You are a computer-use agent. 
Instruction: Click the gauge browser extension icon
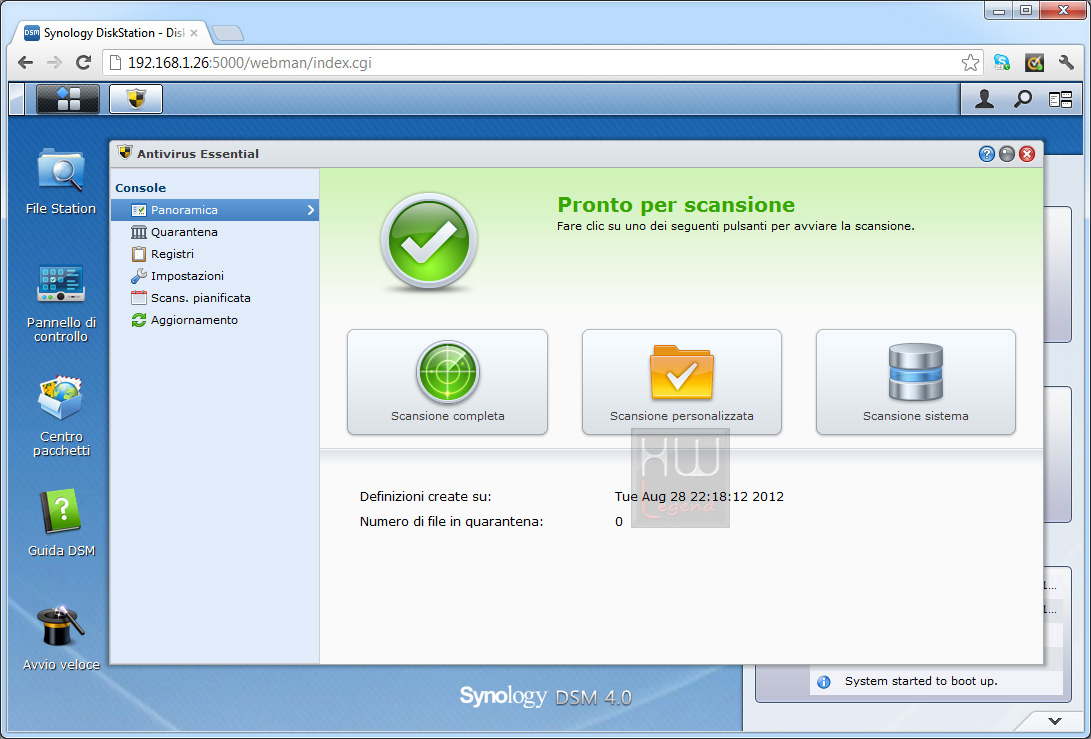point(1035,63)
